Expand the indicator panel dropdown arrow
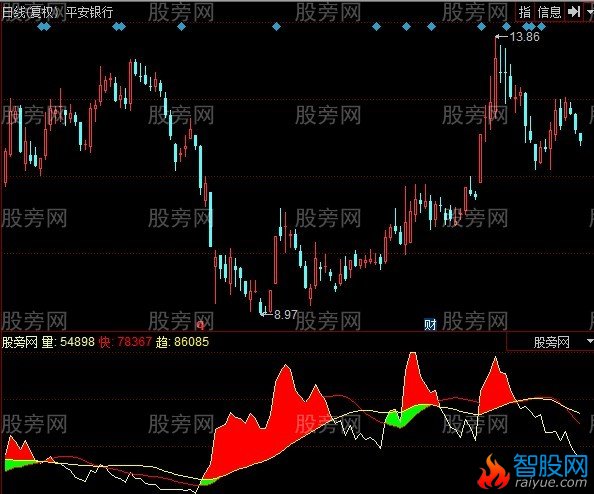Image resolution: width=594 pixels, height=494 pixels. coord(589,341)
